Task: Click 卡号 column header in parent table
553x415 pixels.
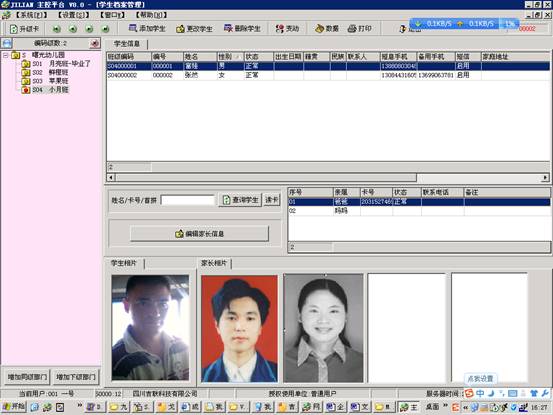Action: [376, 193]
